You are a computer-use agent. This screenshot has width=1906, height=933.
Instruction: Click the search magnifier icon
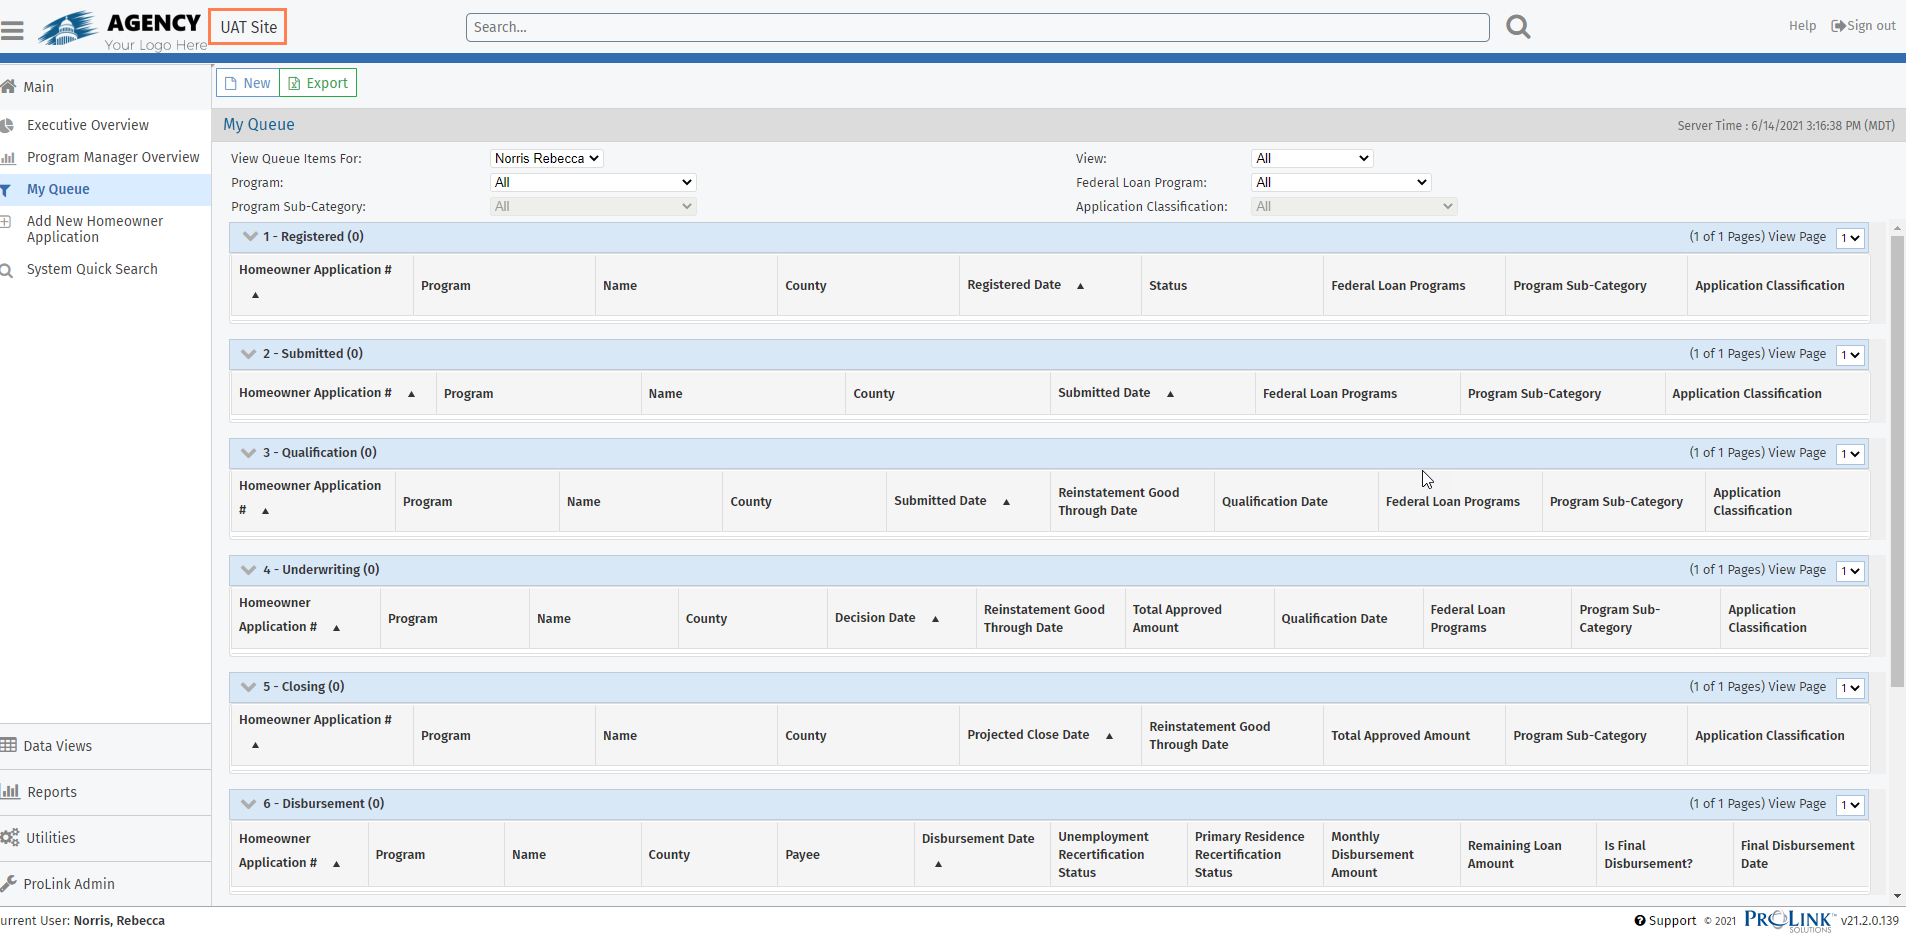pos(1518,27)
